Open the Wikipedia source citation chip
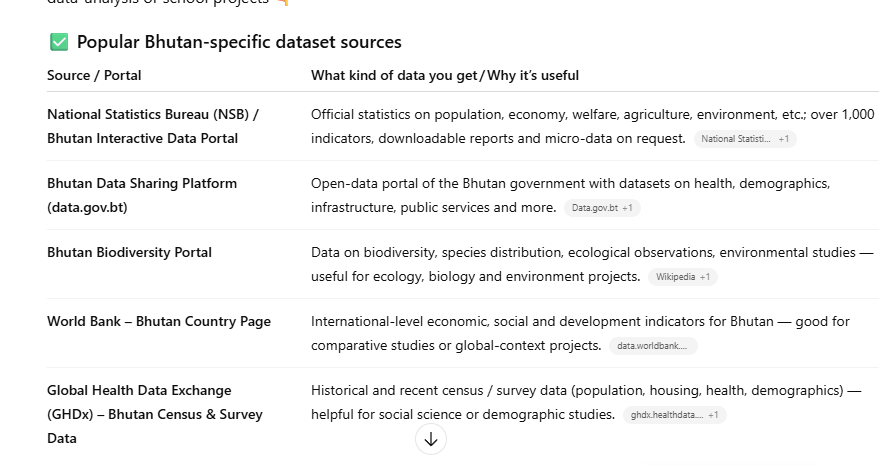The width and height of the screenshot is (887, 465). click(683, 277)
